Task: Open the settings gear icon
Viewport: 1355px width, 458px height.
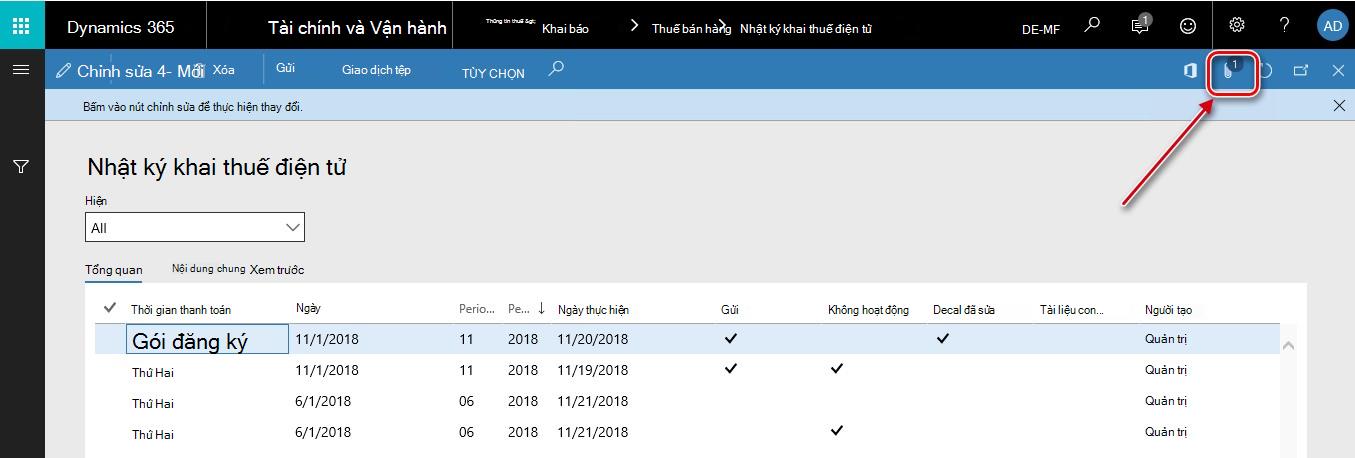Action: tap(1237, 26)
